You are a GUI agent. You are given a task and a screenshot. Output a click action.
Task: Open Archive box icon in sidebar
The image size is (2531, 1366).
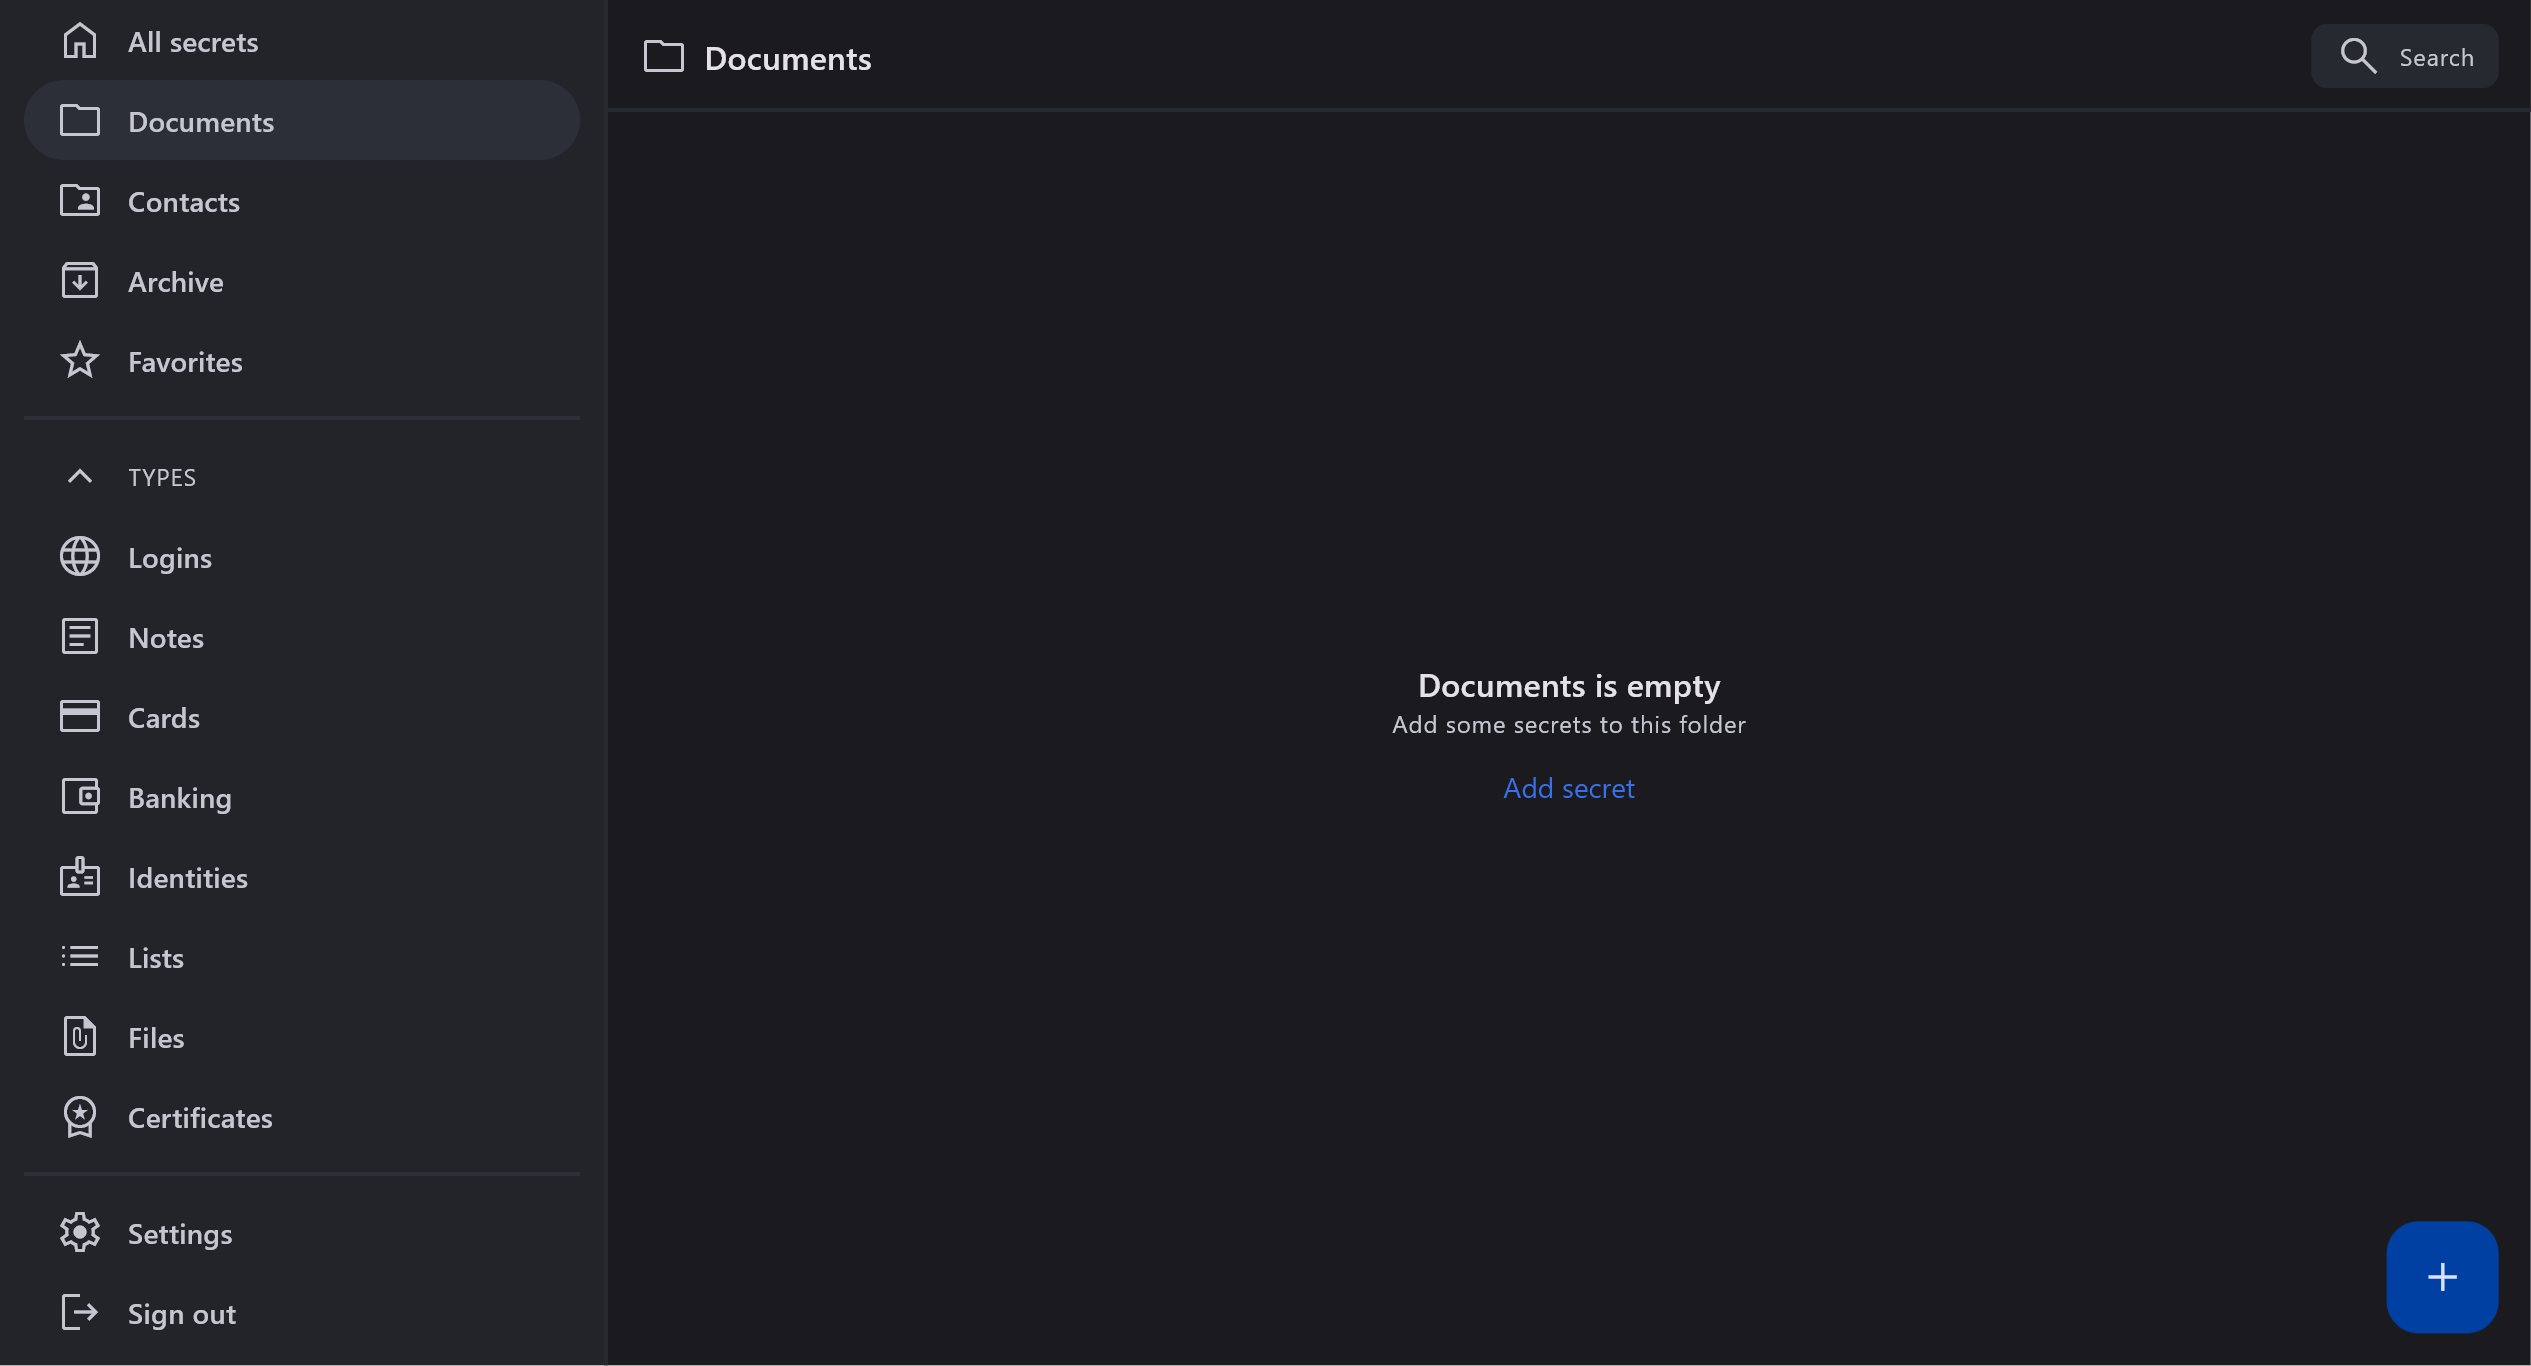80,281
